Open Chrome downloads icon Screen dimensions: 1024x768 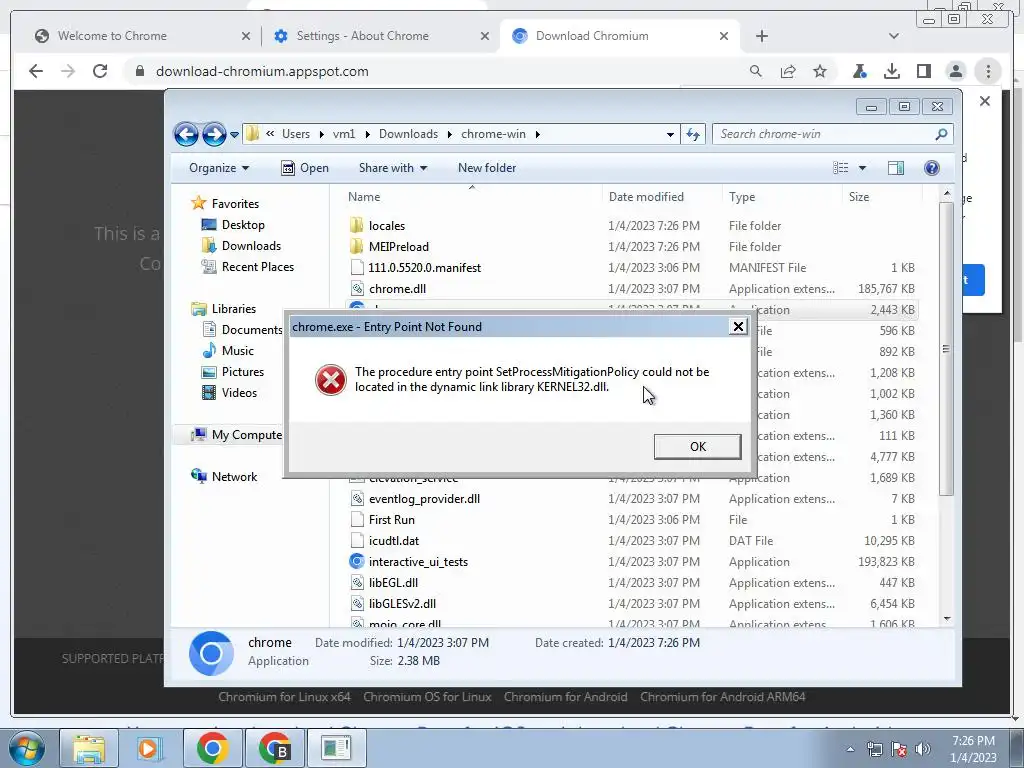(891, 71)
